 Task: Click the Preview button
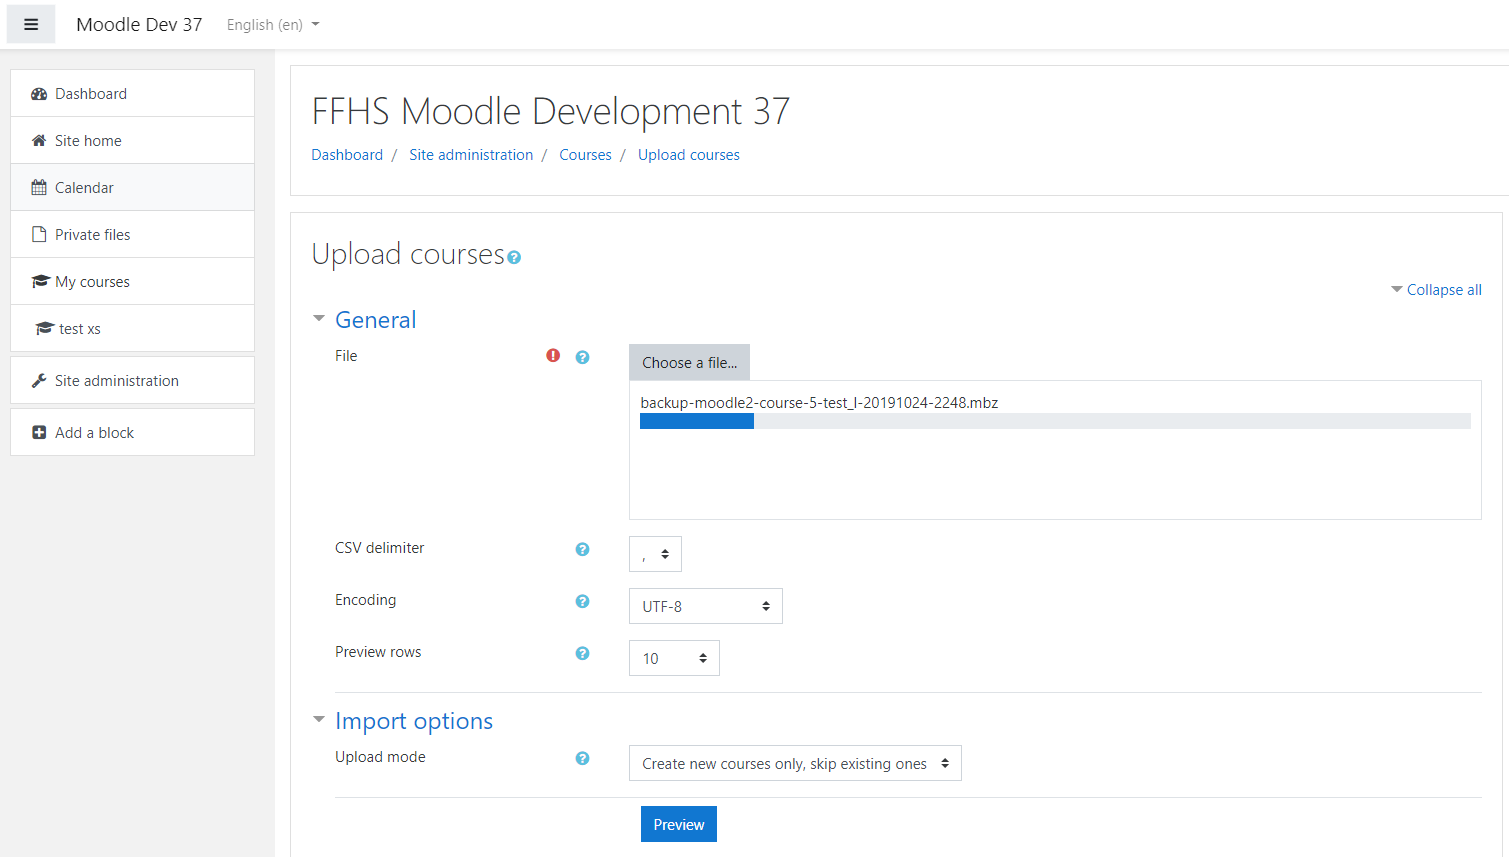679,824
